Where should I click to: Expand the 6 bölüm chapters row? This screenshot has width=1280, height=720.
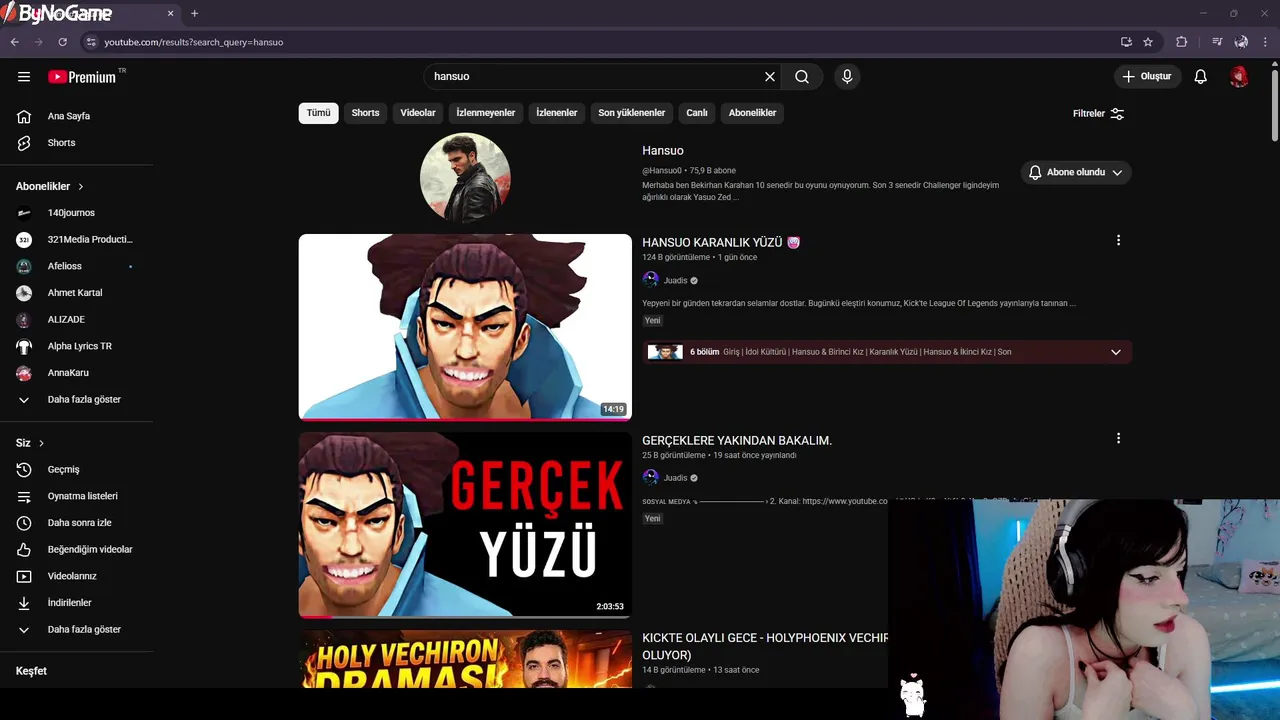click(887, 352)
